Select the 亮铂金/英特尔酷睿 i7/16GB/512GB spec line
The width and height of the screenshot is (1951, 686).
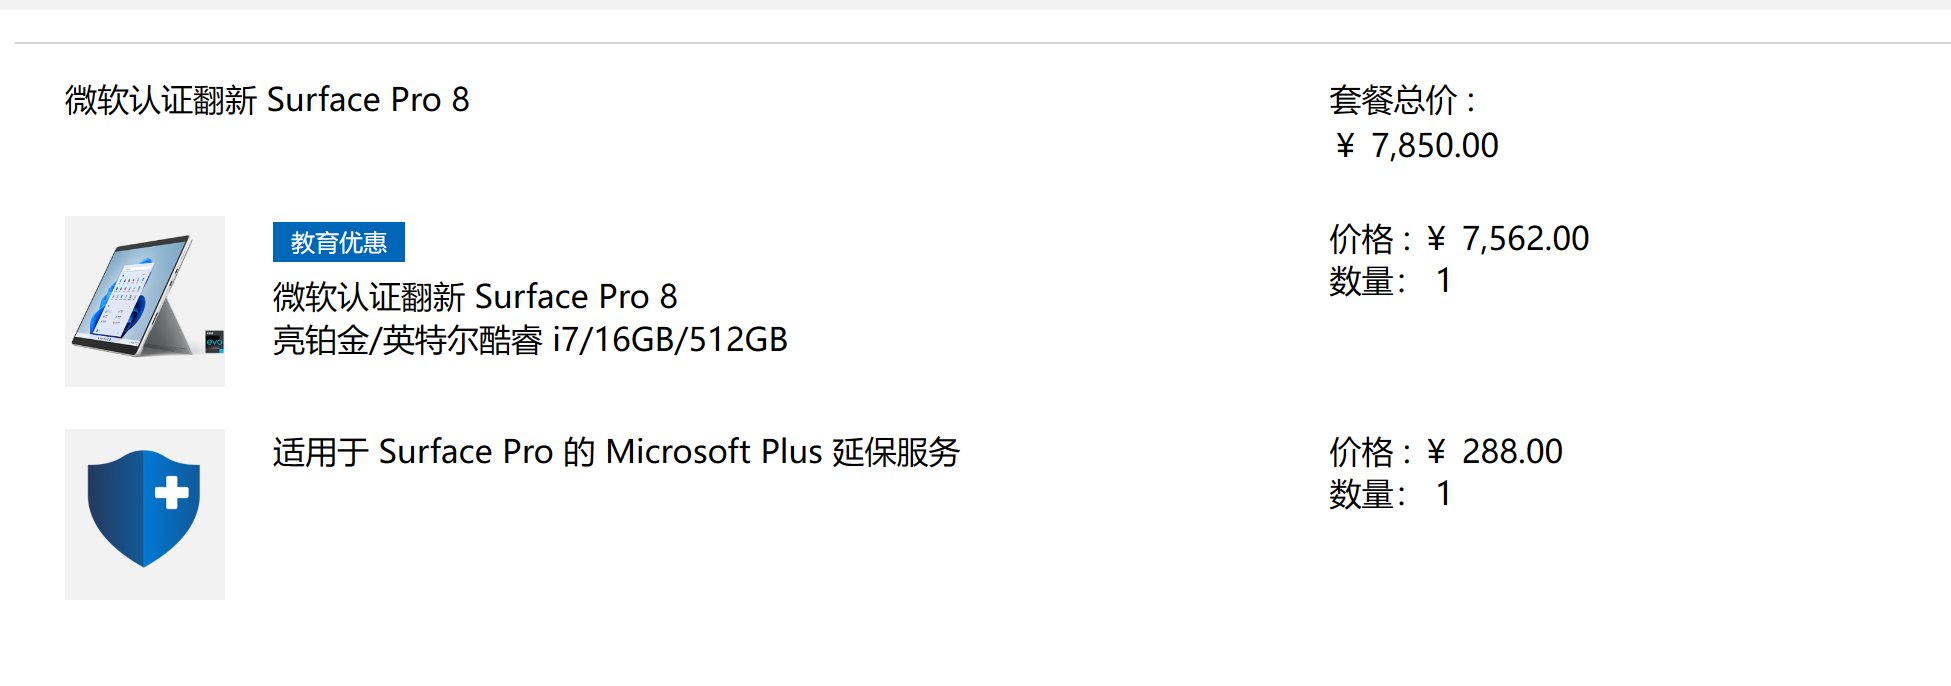point(530,340)
